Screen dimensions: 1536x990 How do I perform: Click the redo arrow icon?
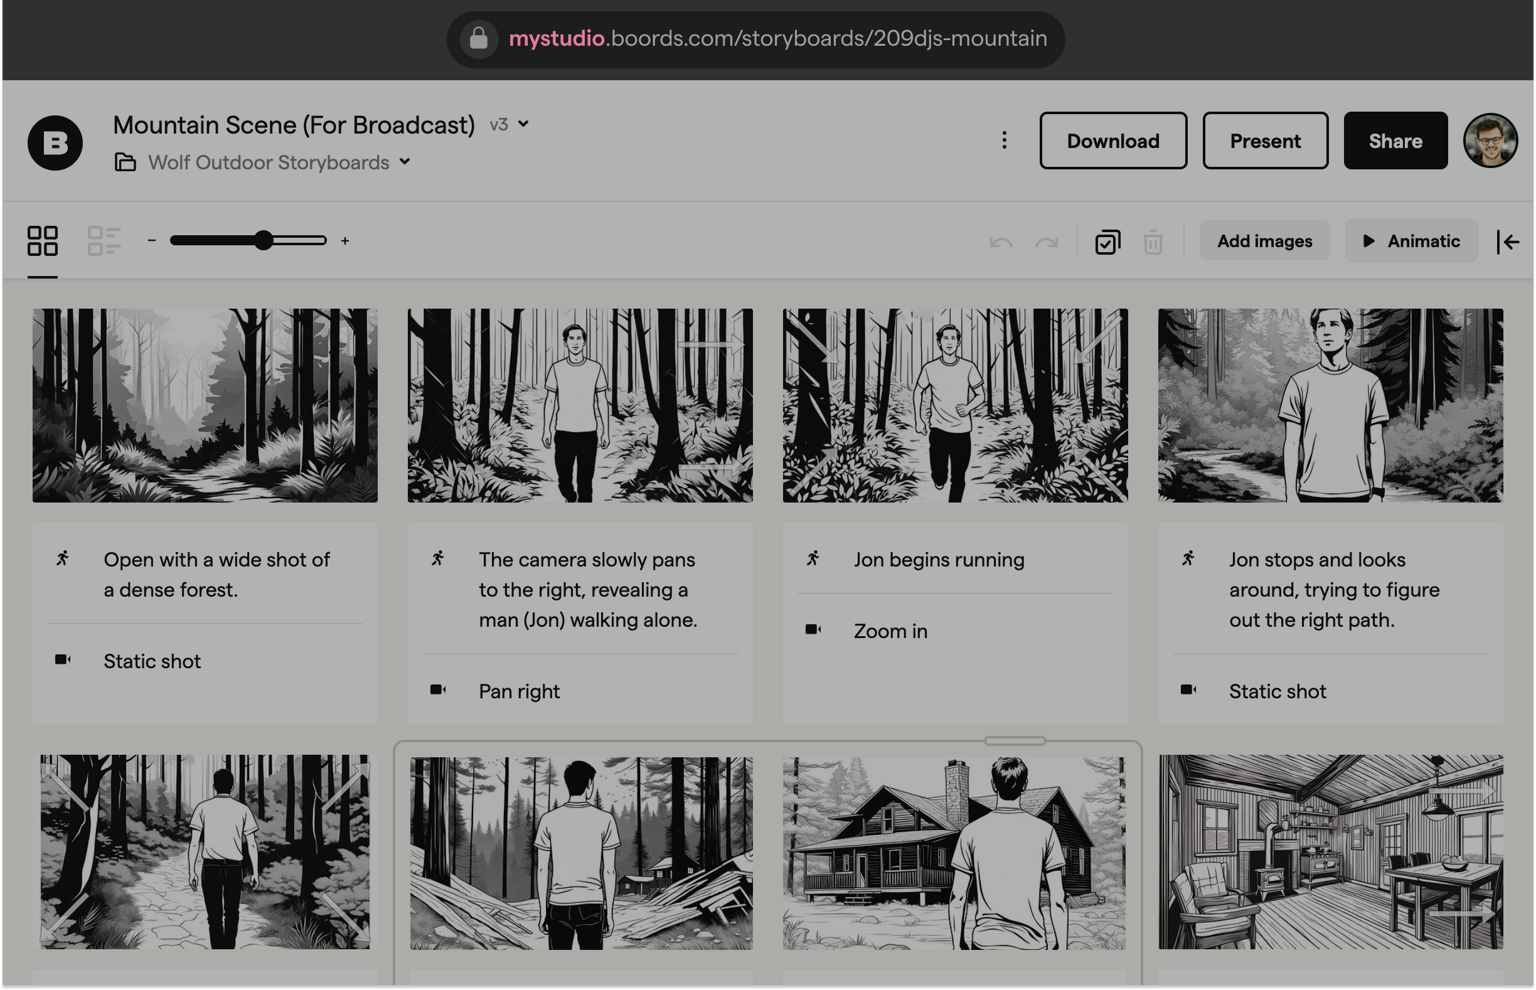point(1046,242)
